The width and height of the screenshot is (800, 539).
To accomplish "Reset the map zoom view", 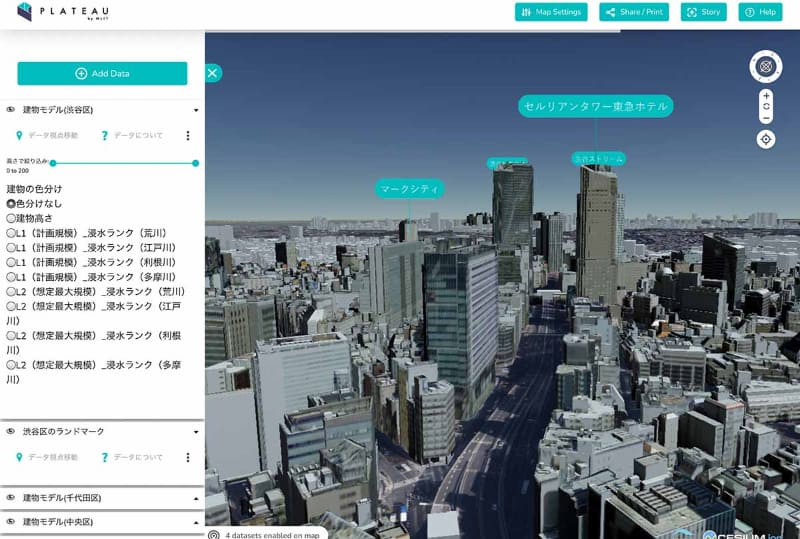I will [766, 107].
